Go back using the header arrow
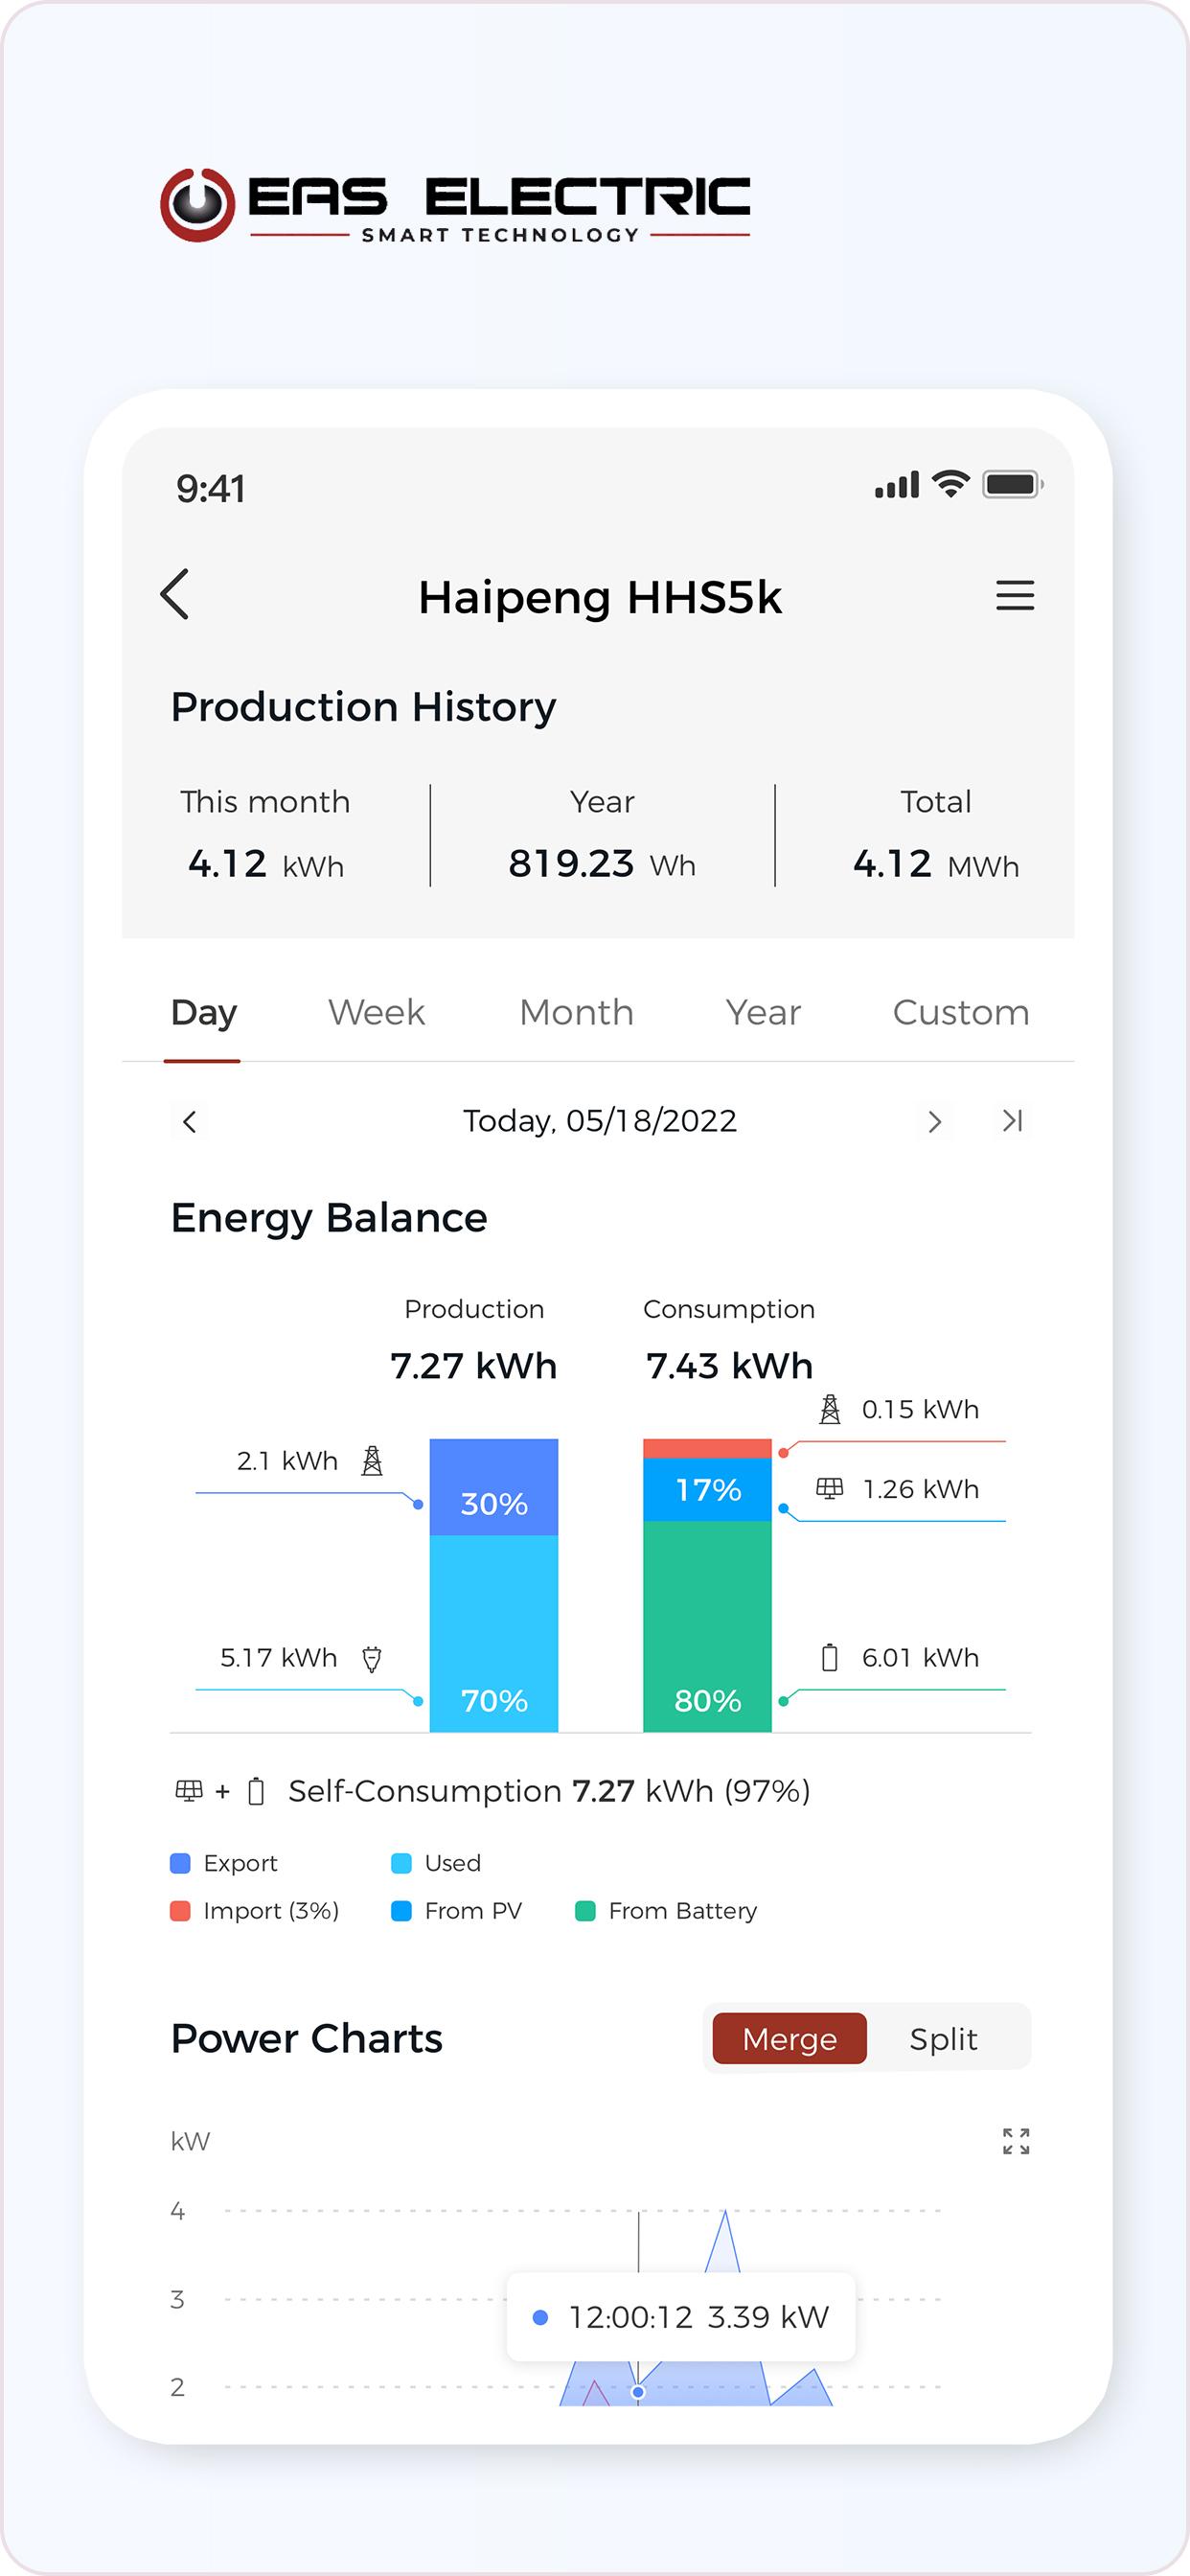This screenshot has height=2576, width=1190. coord(175,595)
